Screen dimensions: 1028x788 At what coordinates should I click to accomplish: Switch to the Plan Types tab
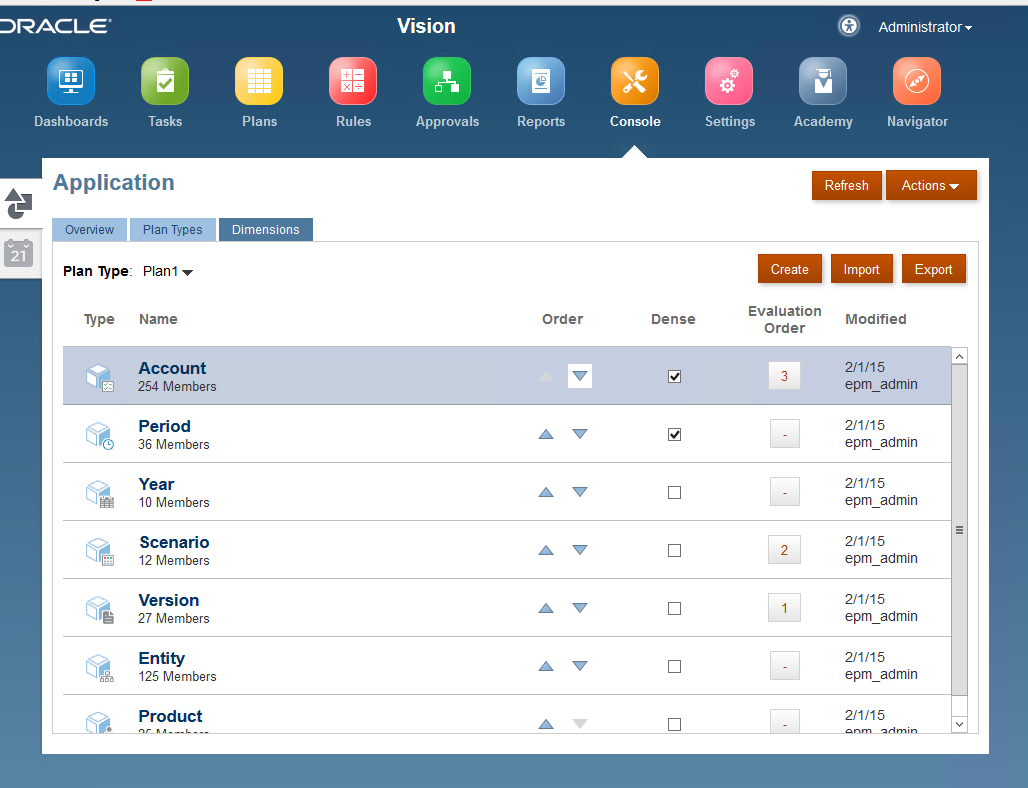click(x=172, y=229)
